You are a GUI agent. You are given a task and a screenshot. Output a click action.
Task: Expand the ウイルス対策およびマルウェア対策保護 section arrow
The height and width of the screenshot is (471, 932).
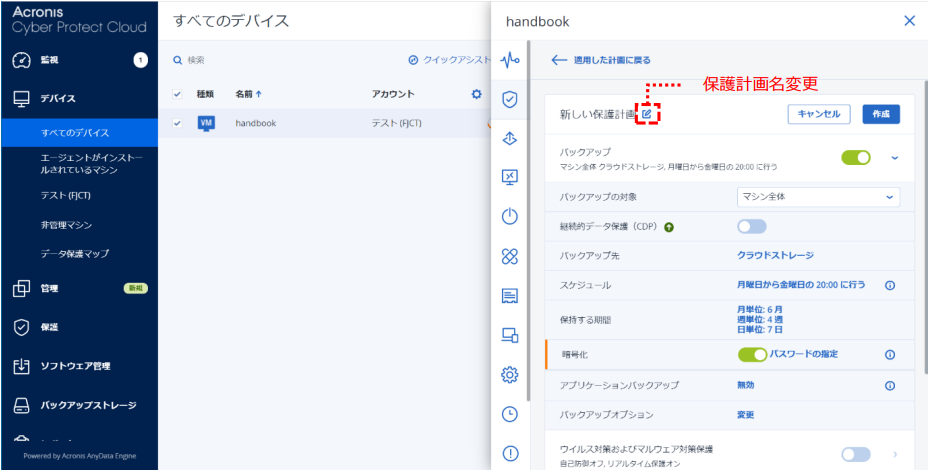click(x=895, y=455)
